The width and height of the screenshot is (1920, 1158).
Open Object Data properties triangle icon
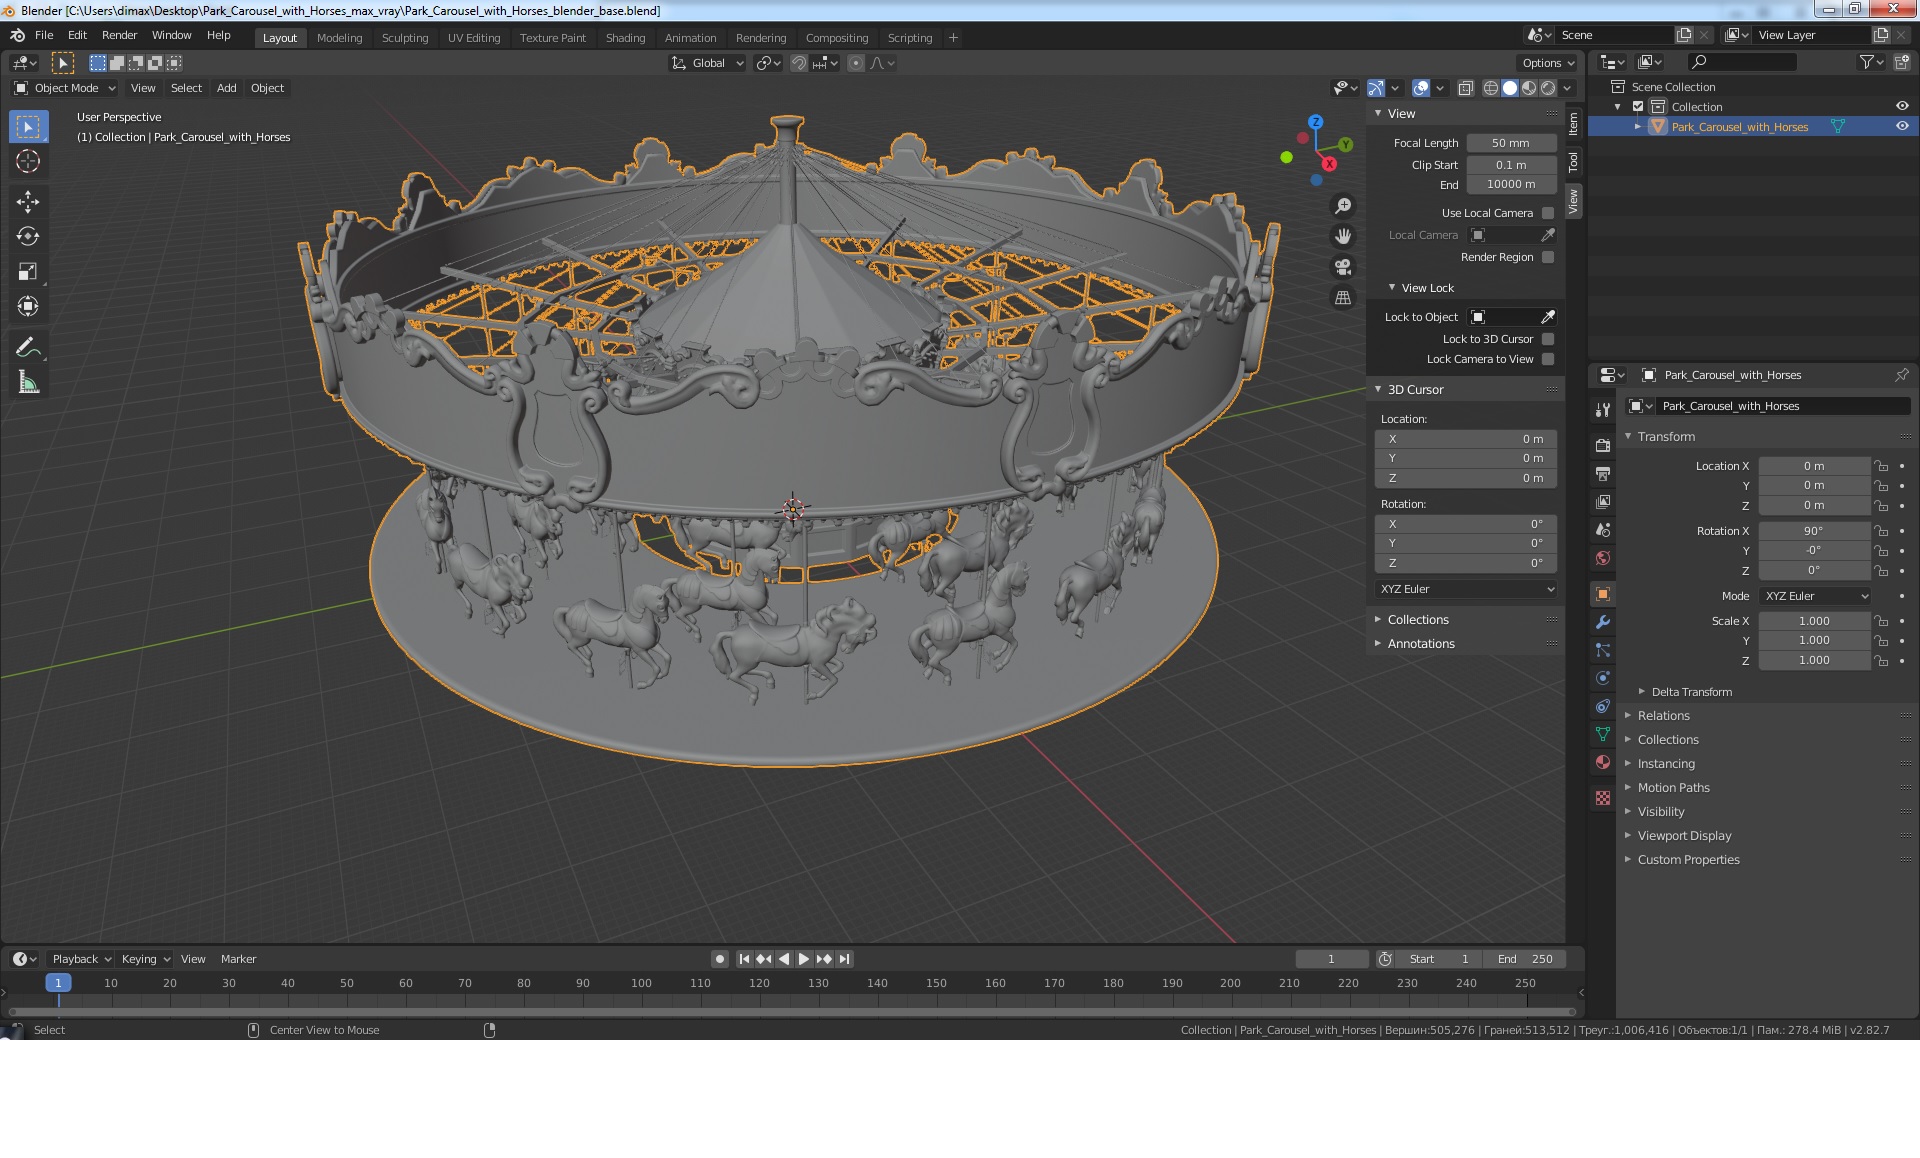click(x=1603, y=734)
